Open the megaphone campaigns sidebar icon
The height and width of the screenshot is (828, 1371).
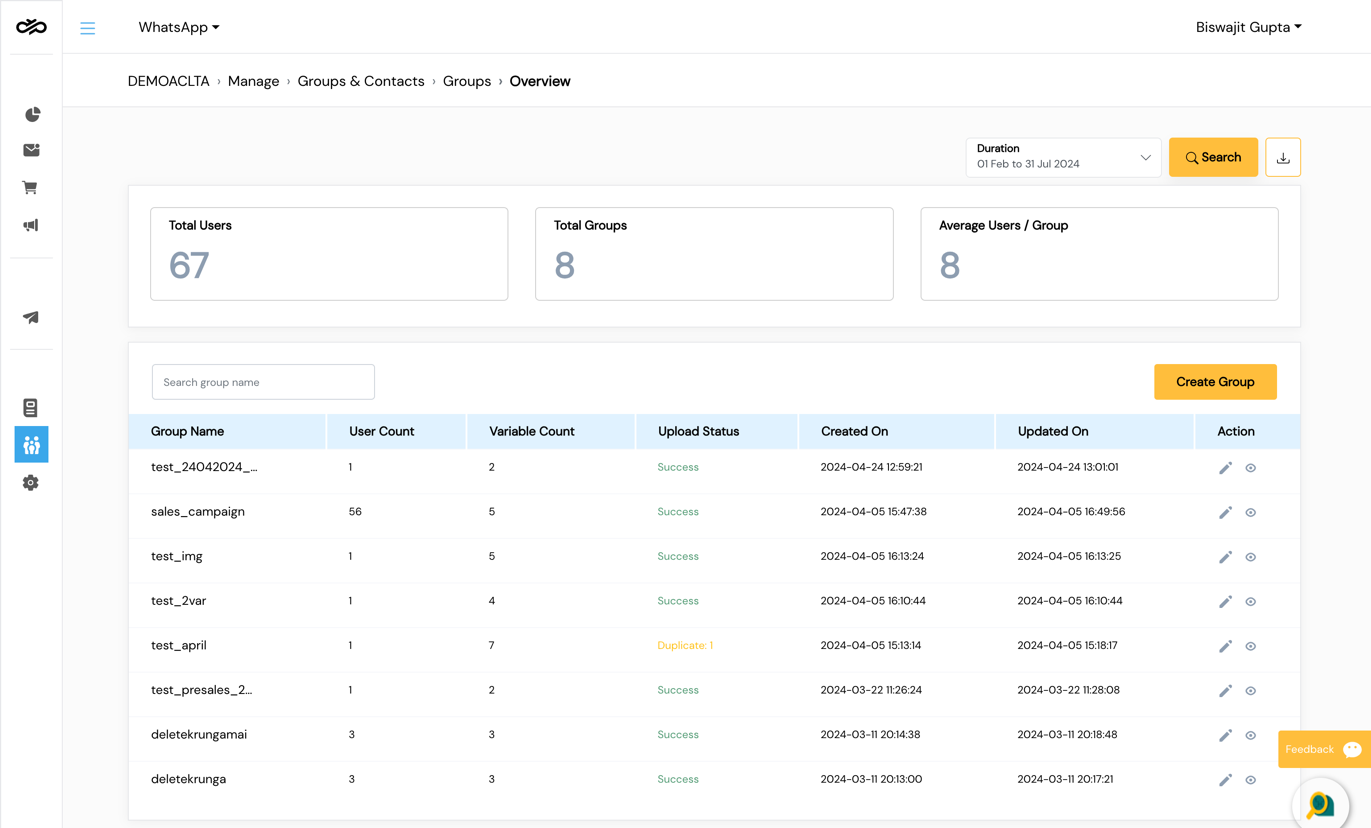[31, 225]
